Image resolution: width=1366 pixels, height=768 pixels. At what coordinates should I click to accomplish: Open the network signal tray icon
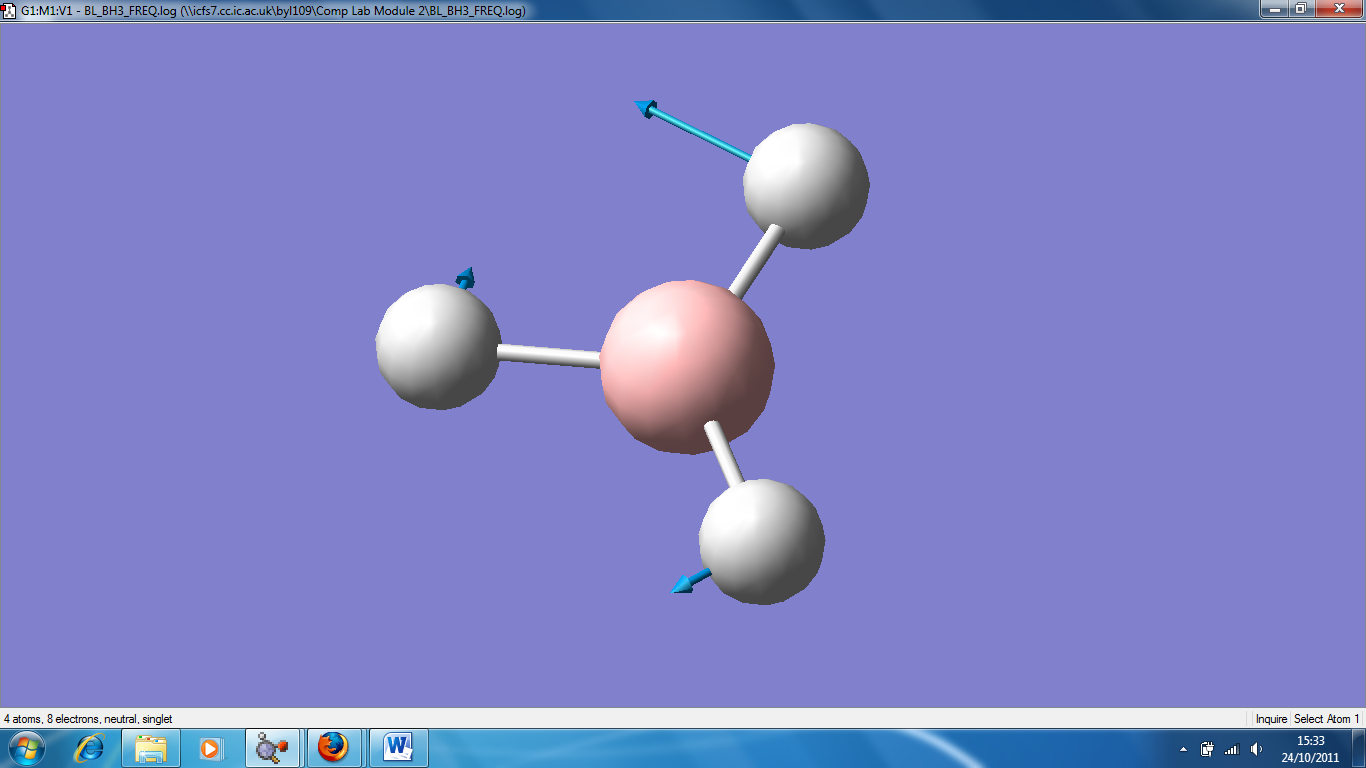point(1231,748)
